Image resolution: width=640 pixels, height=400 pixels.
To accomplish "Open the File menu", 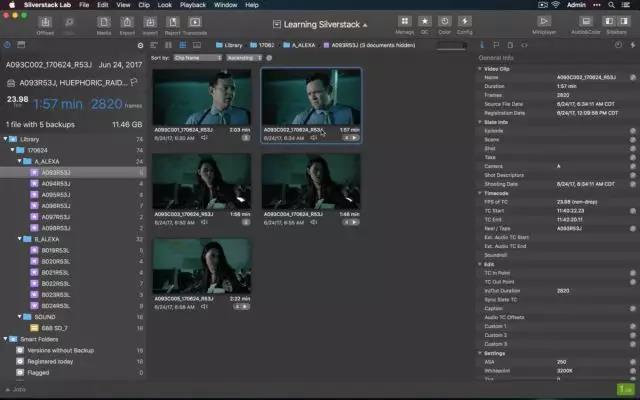I will click(84, 5).
